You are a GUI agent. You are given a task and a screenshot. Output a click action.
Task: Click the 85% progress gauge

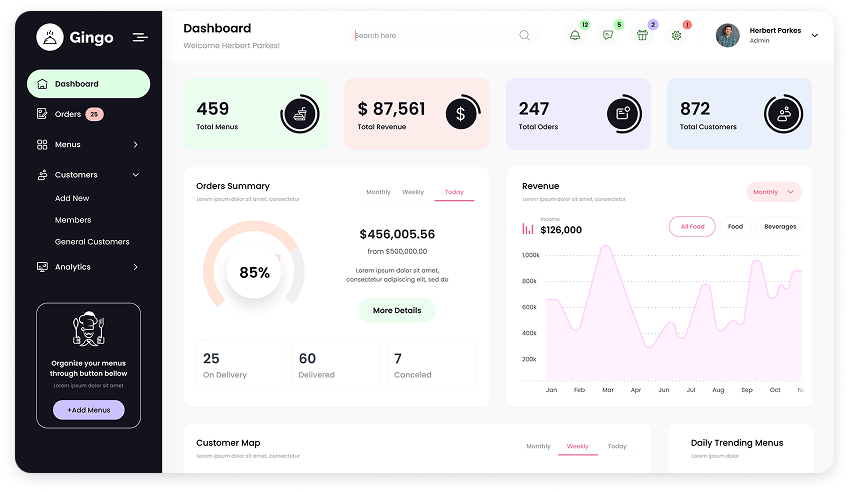pos(254,265)
